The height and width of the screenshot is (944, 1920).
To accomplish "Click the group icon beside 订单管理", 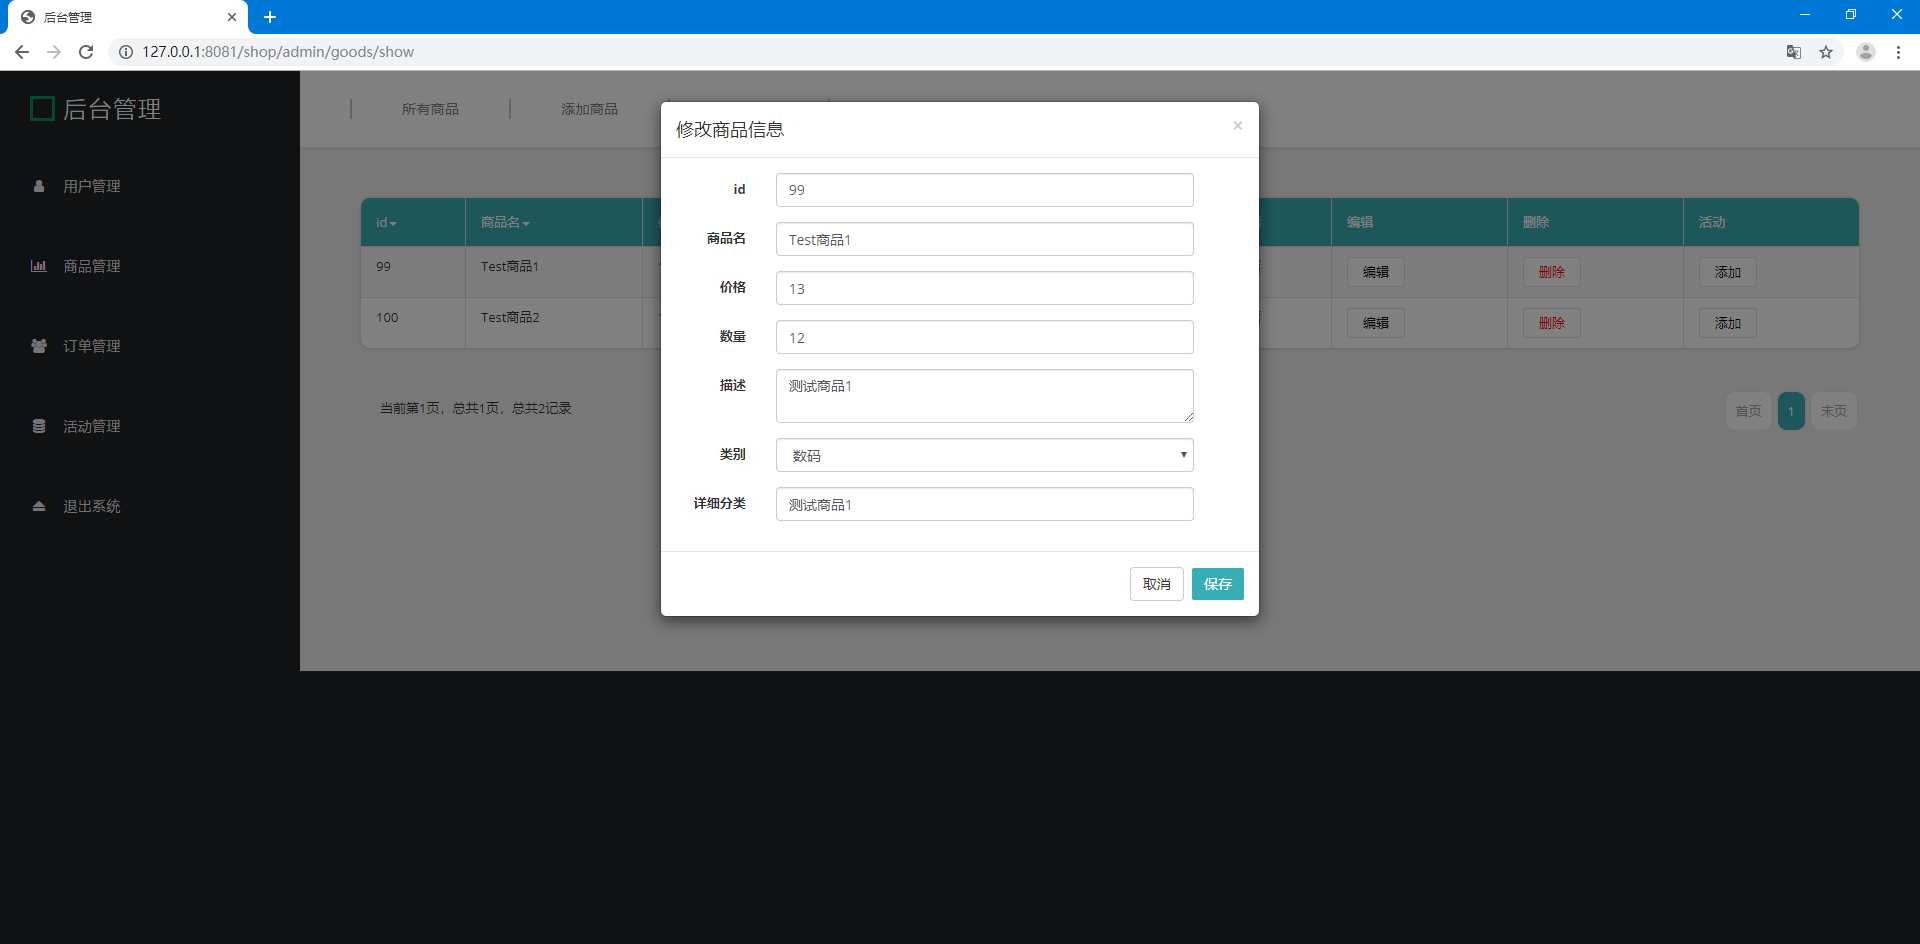I will [39, 346].
